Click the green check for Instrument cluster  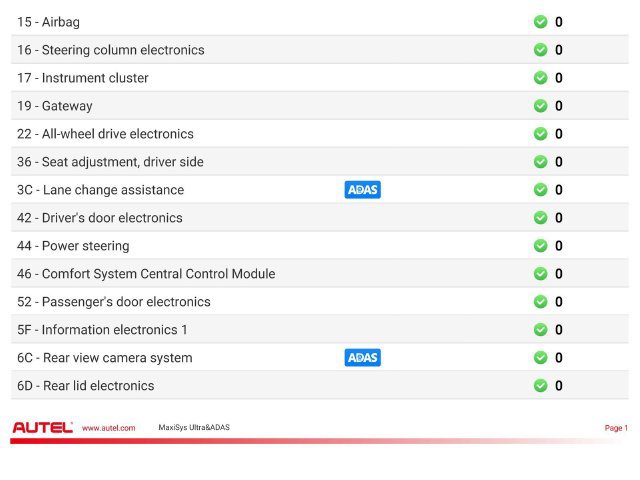[540, 78]
